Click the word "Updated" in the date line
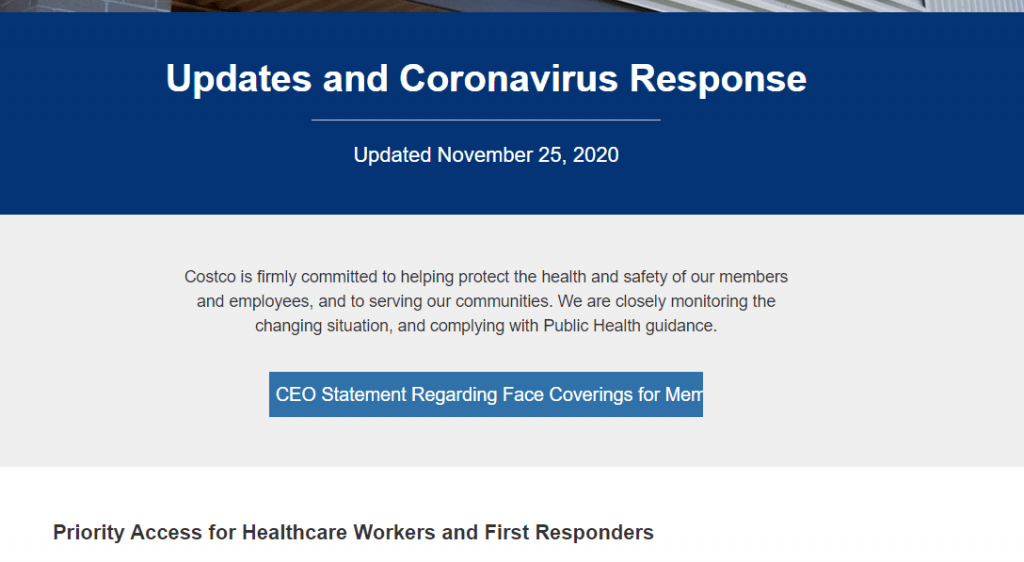1024x562 pixels. [x=392, y=155]
